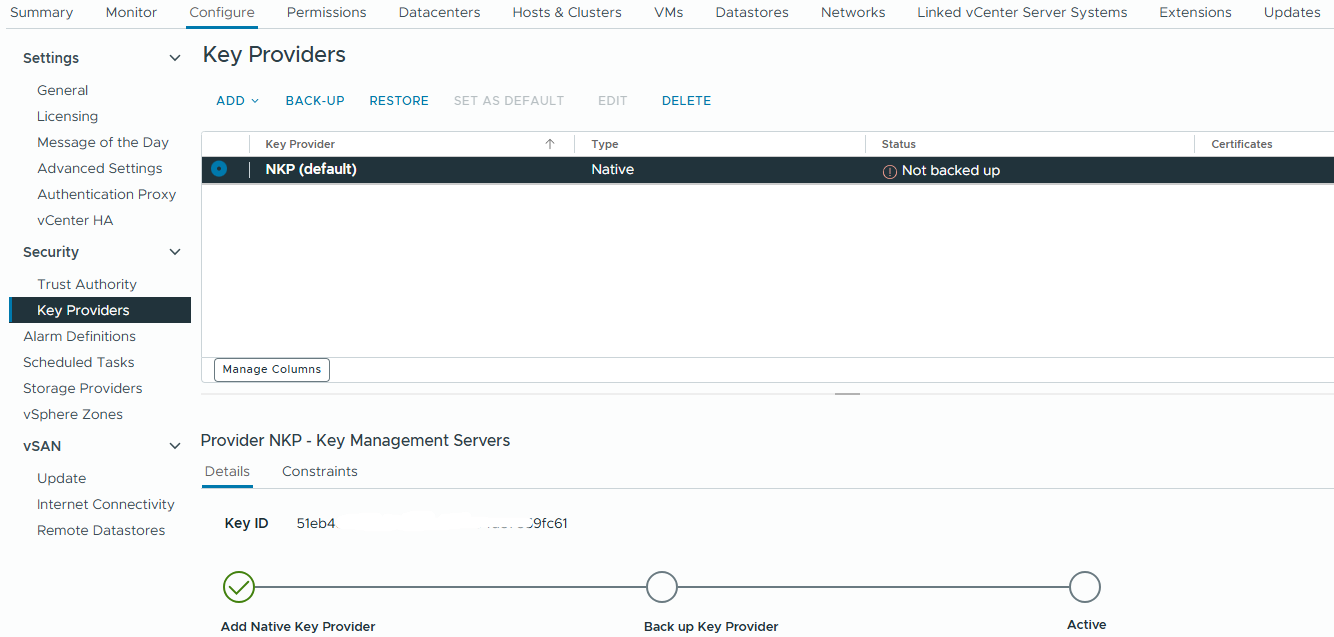Viewport: 1334px width, 637px height.
Task: Open the Hosts & Clusters tab
Action: click(x=567, y=12)
